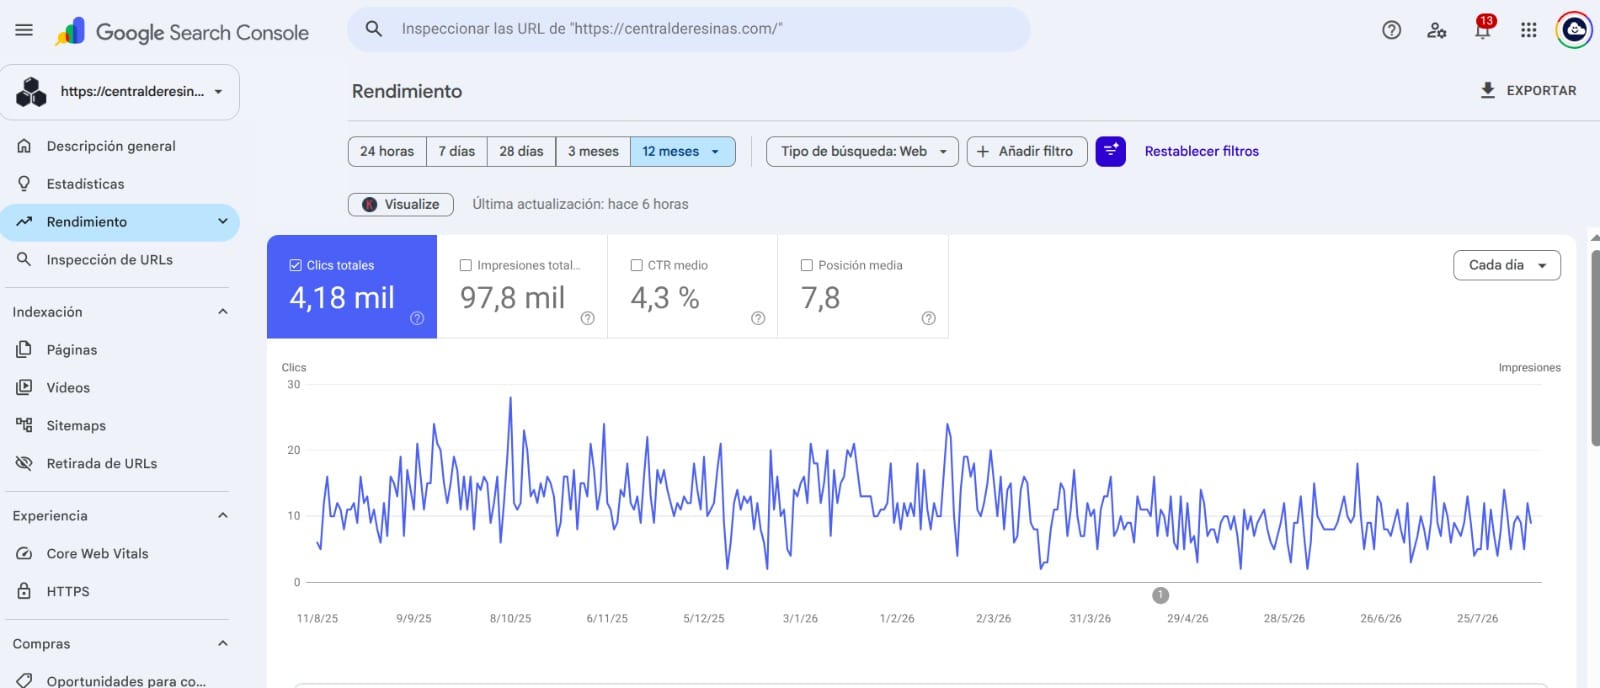This screenshot has width=1600, height=688.
Task: Click the purple filter sparkle icon
Action: pos(1111,151)
